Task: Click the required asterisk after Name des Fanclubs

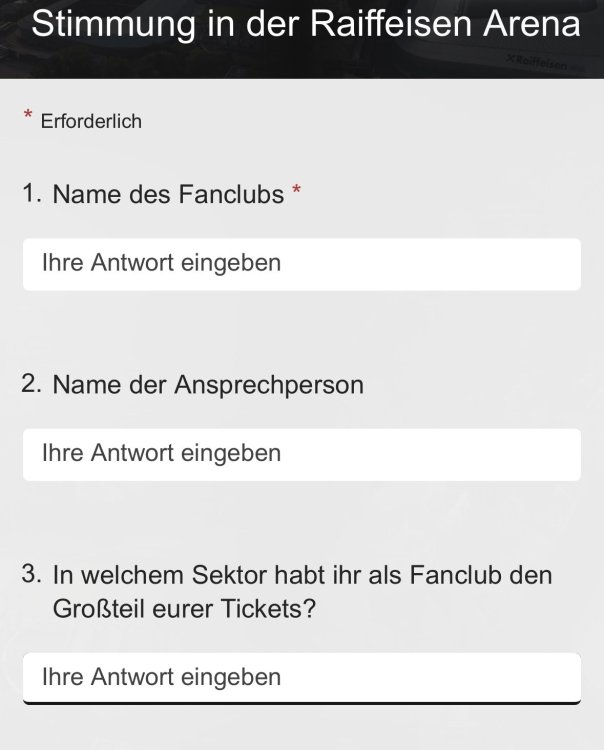Action: coord(296,191)
